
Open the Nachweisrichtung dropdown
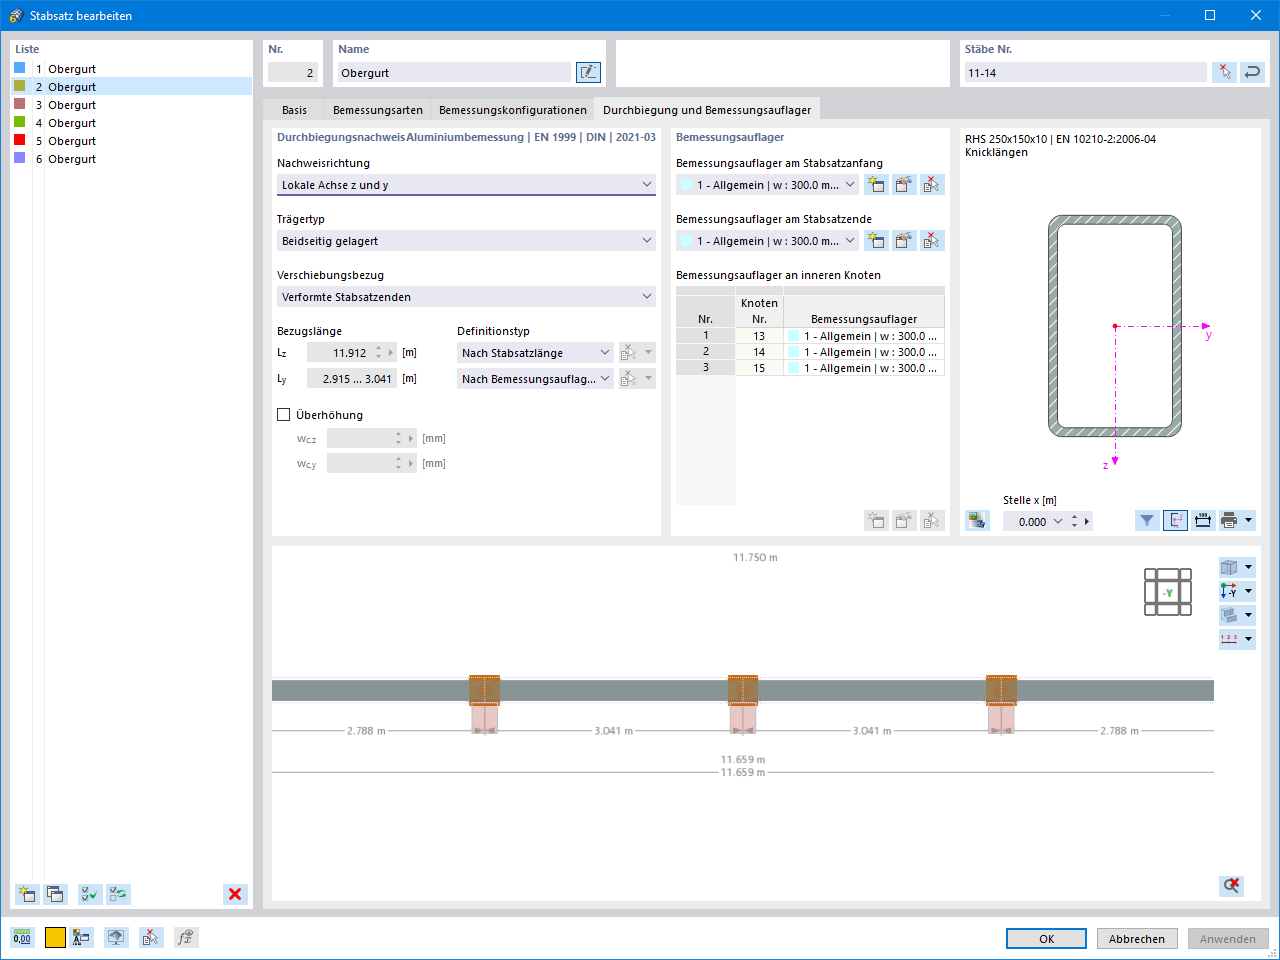[466, 184]
